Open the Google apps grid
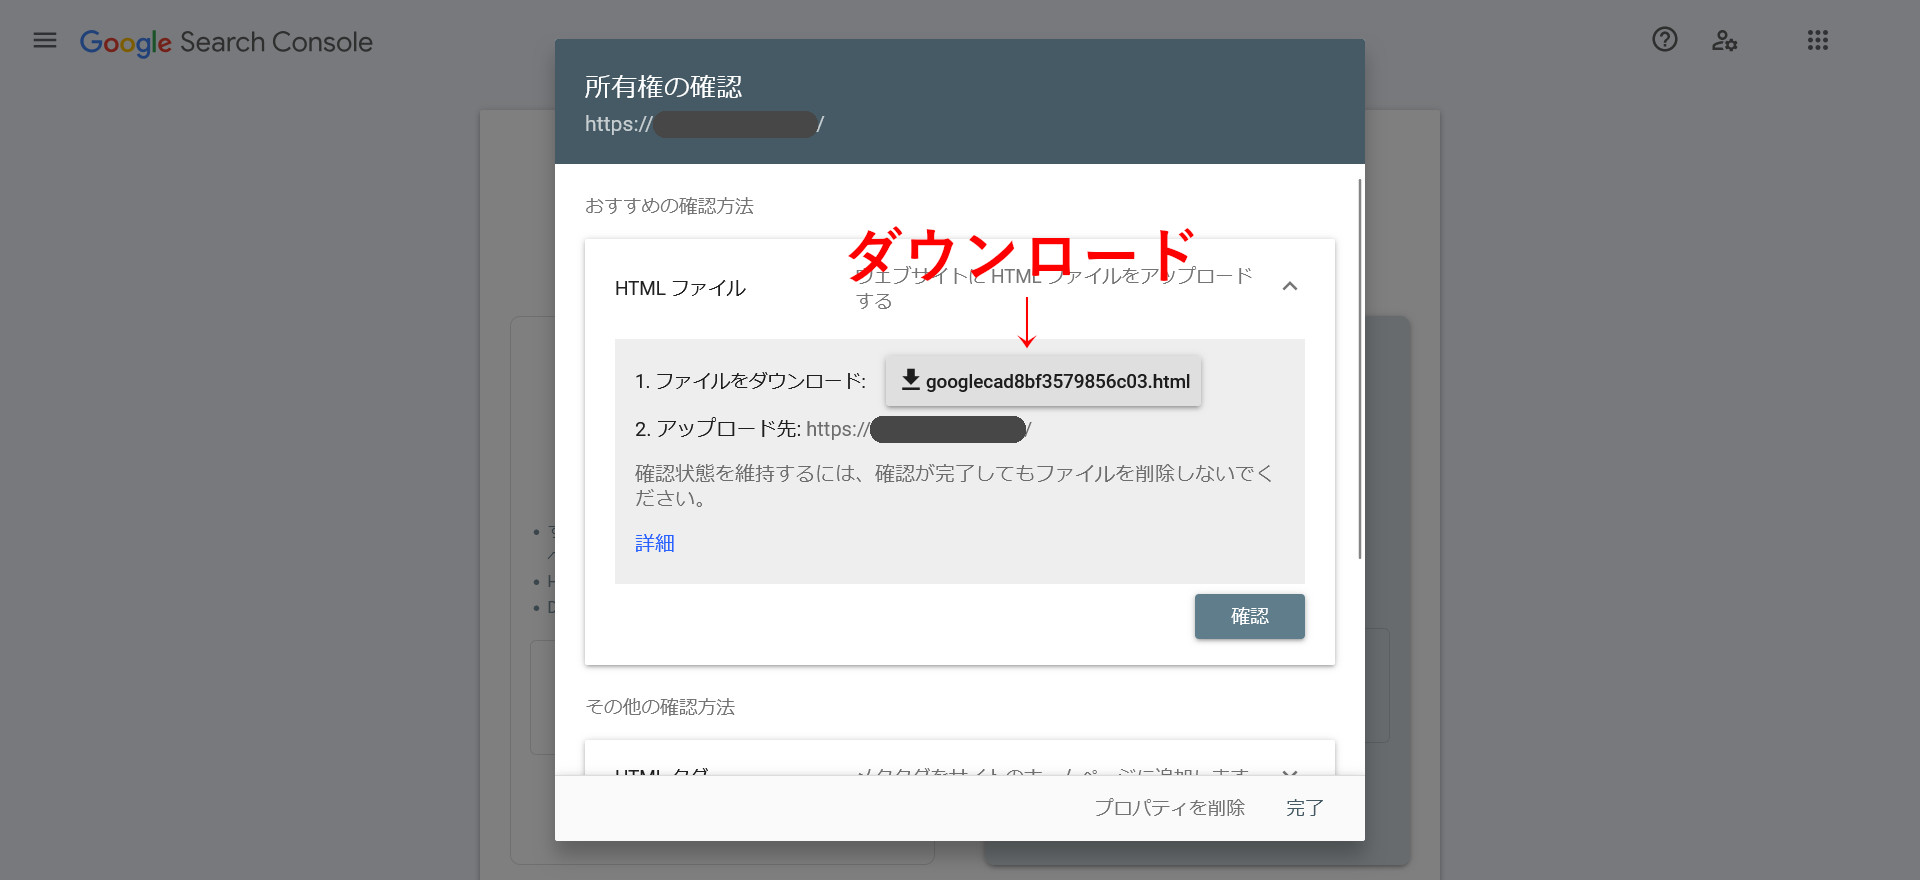The height and width of the screenshot is (880, 1920). pyautogui.click(x=1818, y=40)
